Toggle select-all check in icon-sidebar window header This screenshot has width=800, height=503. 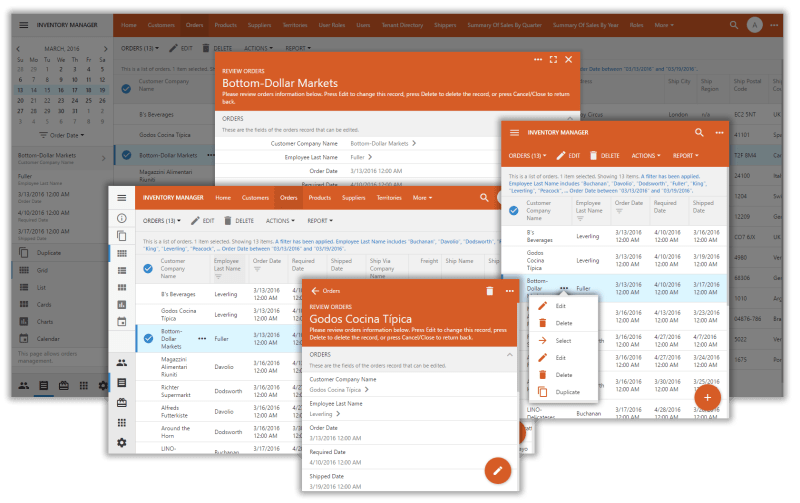[x=148, y=268]
